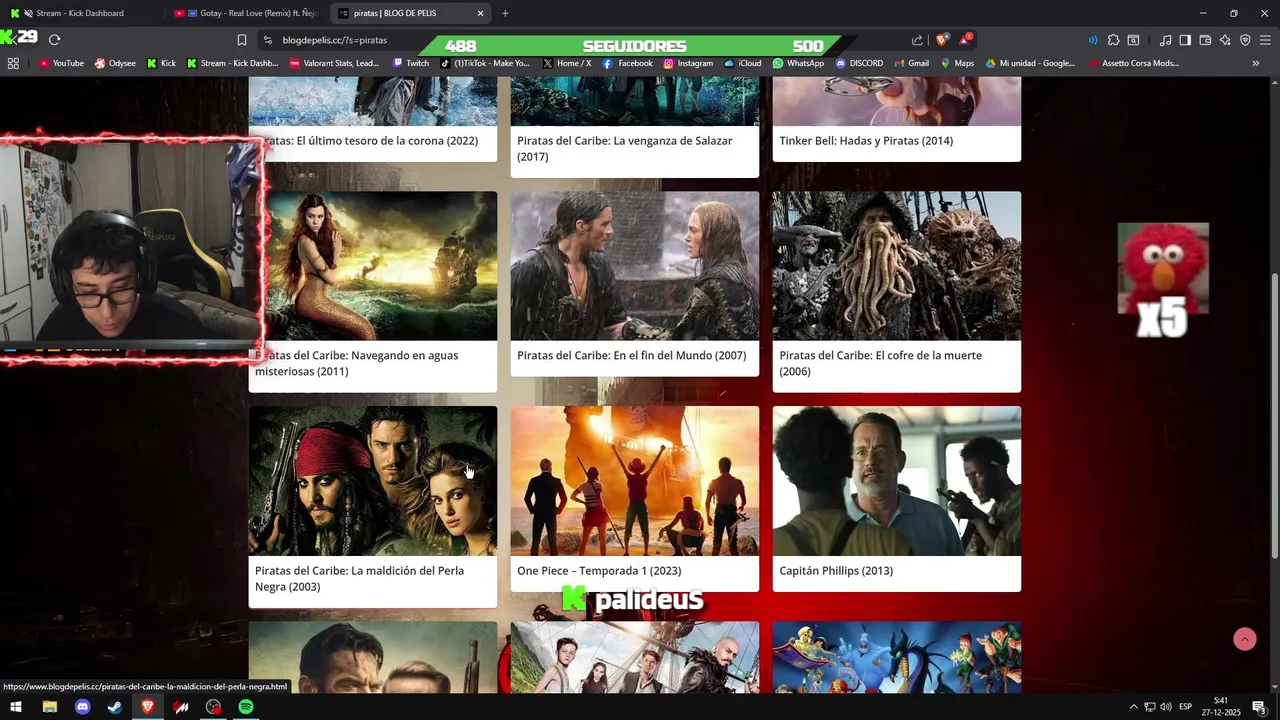Open File Explorer from taskbar
Image resolution: width=1280 pixels, height=720 pixels.
(x=49, y=707)
